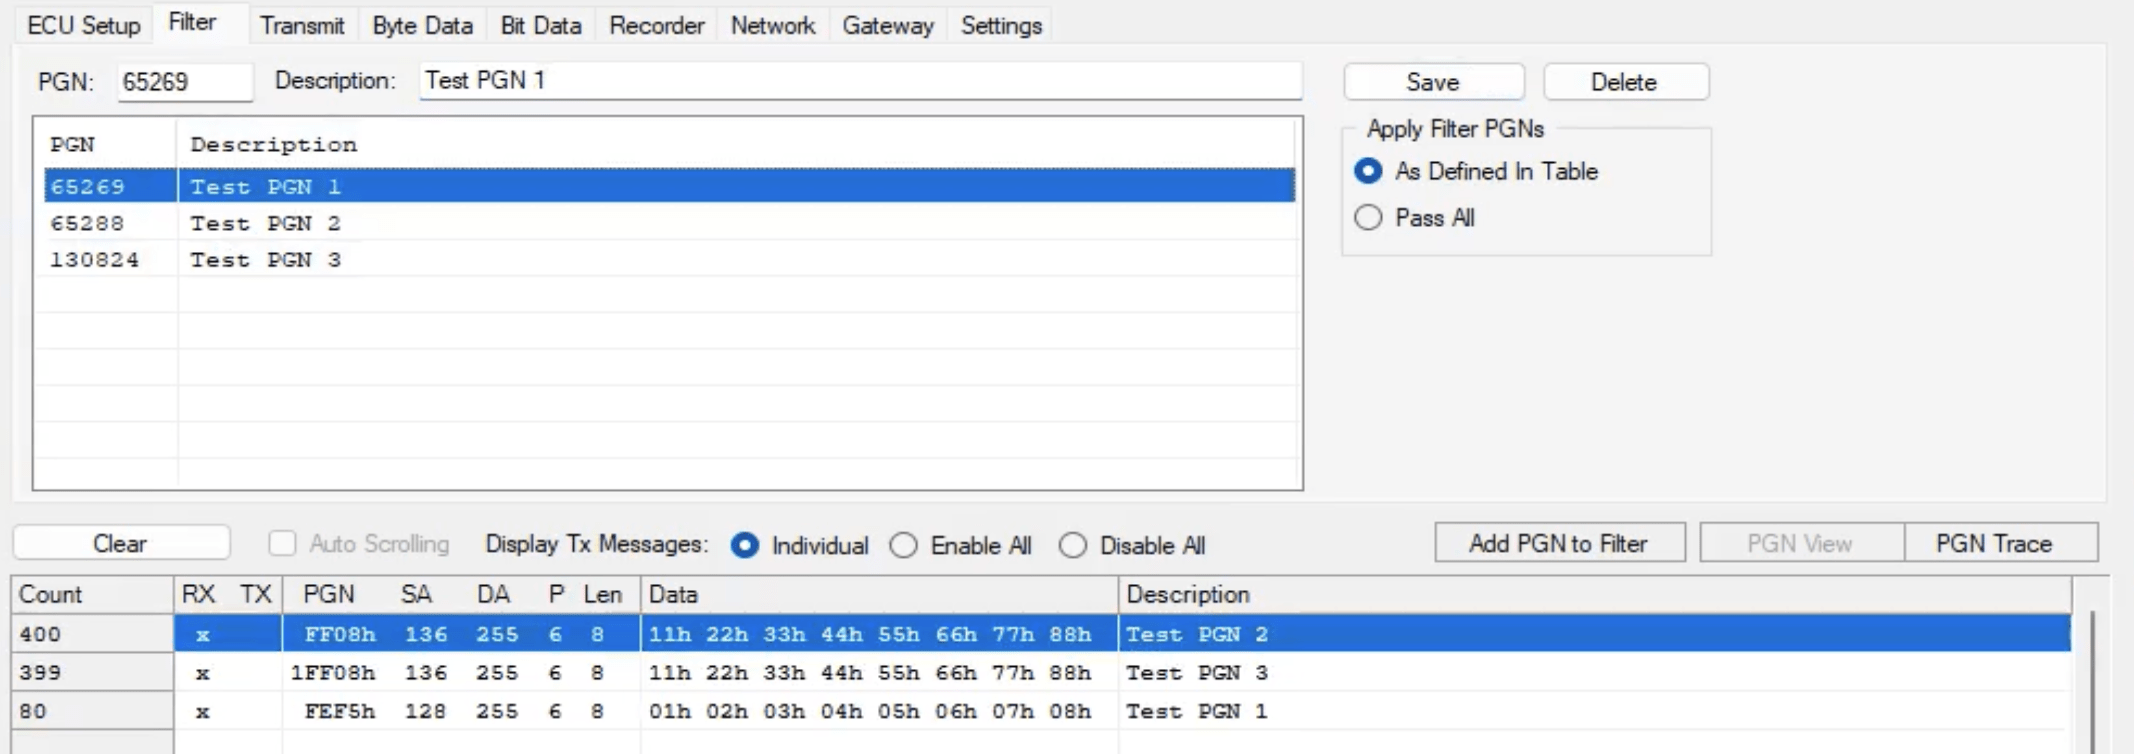The height and width of the screenshot is (754, 2134).
Task: Click the SA column header
Action: (x=416, y=594)
